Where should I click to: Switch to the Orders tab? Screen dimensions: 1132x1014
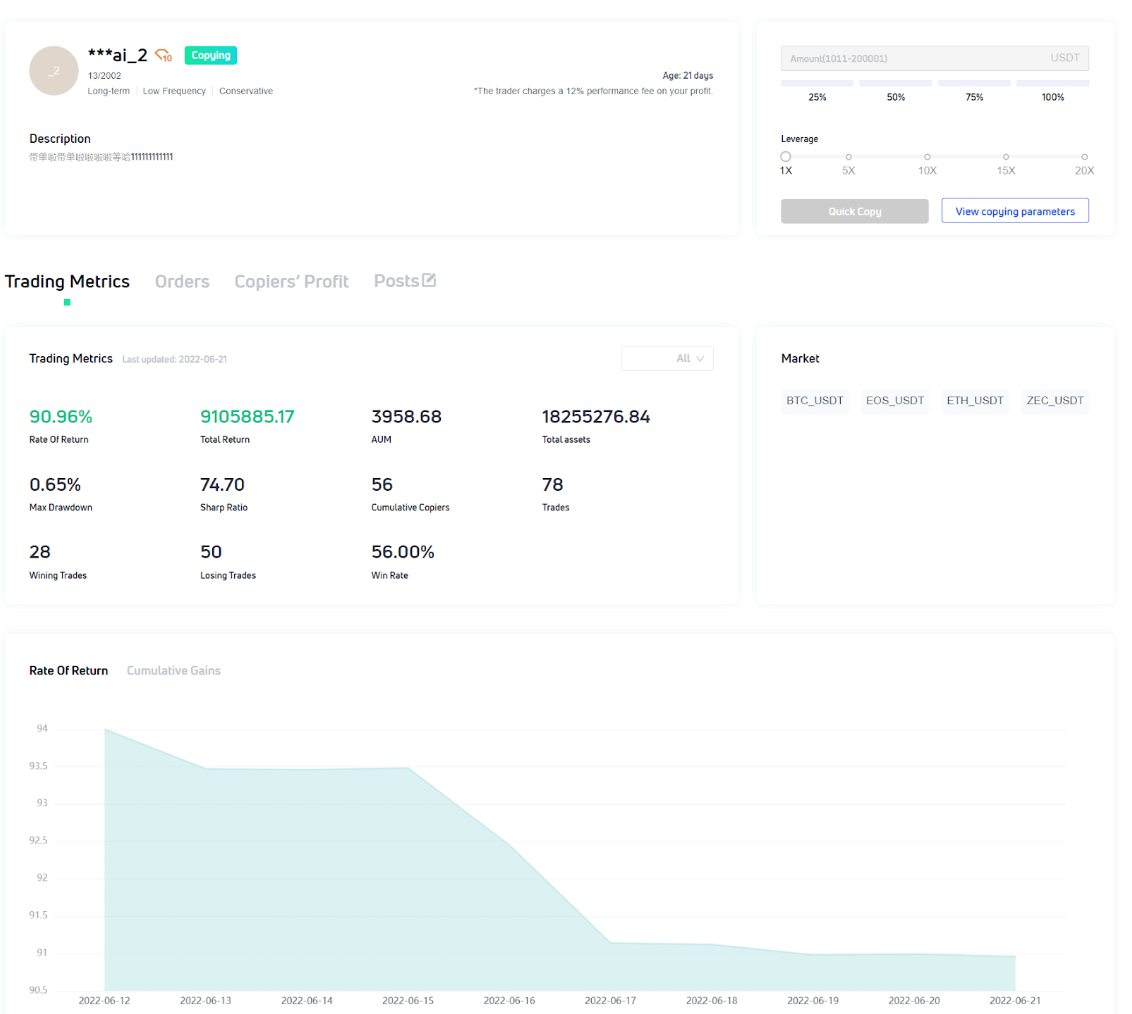coord(182,282)
